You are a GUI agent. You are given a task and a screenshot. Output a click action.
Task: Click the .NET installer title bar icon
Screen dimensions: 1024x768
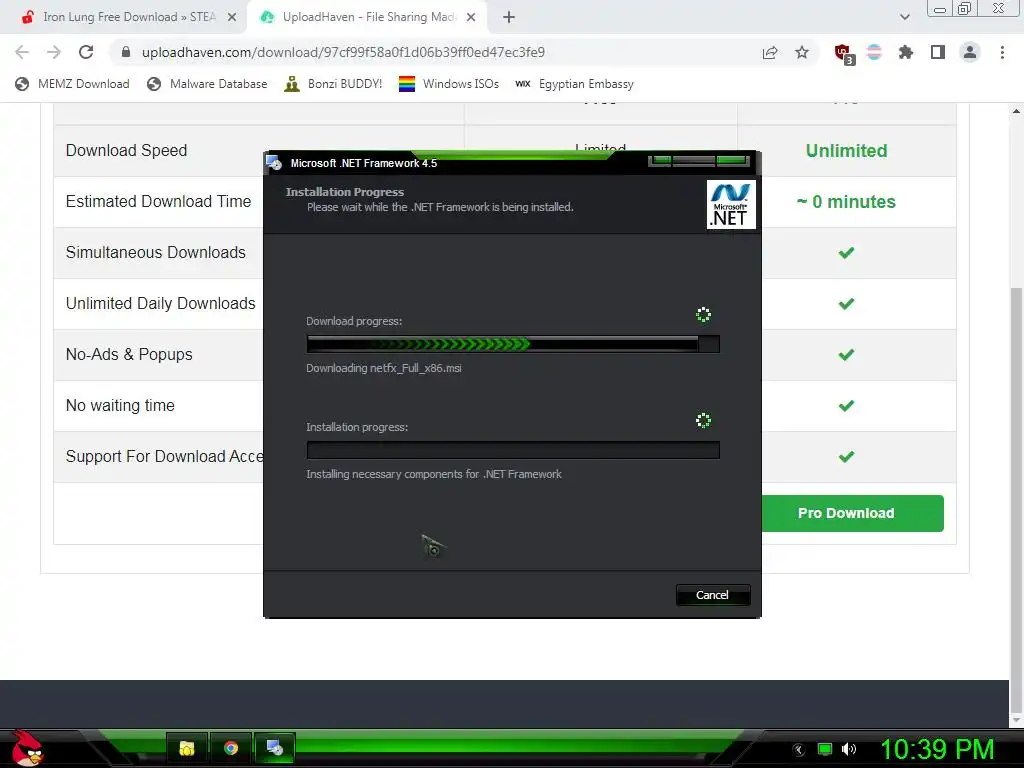click(274, 163)
